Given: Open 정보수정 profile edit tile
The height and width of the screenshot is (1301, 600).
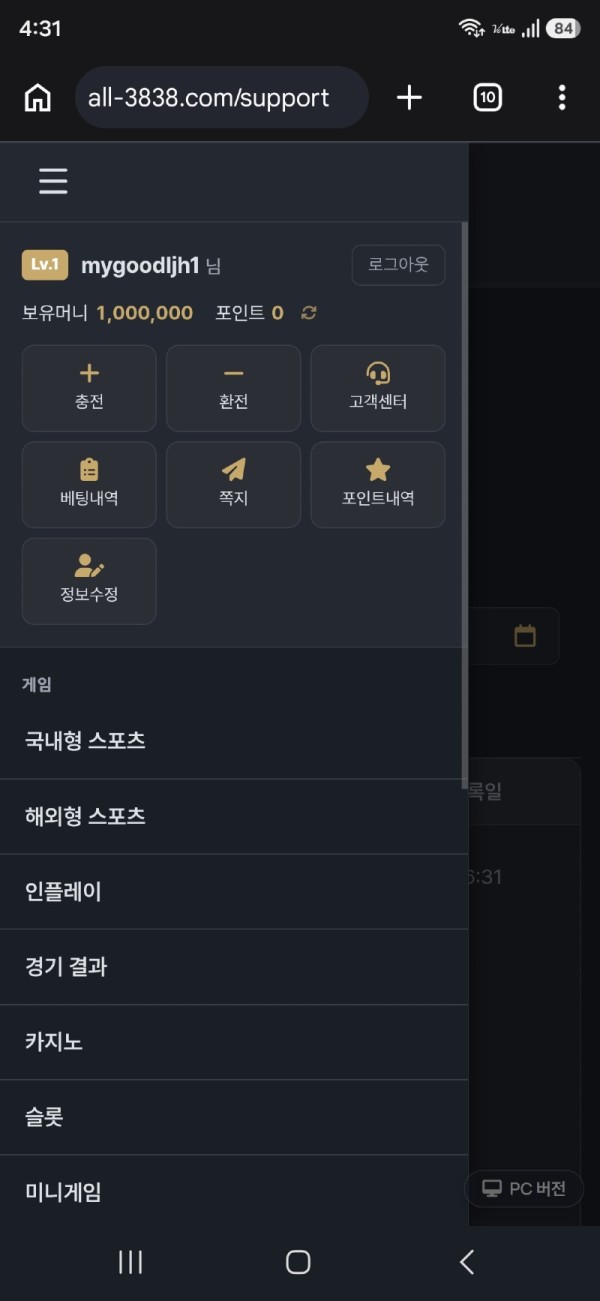Looking at the screenshot, I should 89,581.
